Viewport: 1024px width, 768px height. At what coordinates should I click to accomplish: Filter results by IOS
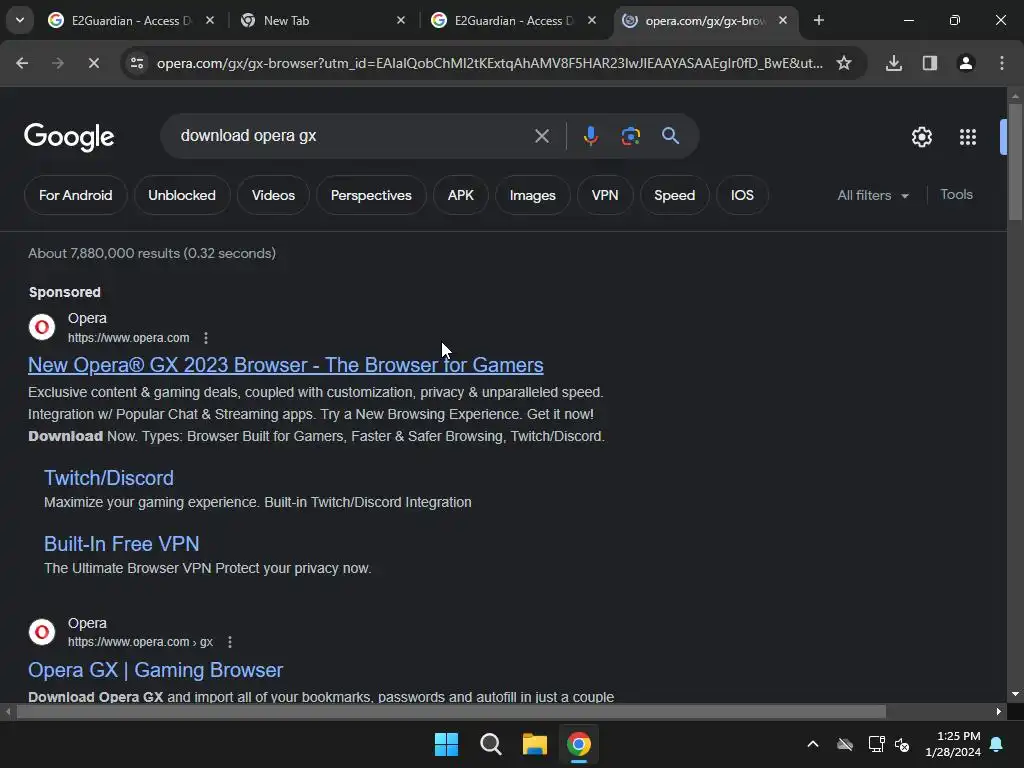(742, 195)
